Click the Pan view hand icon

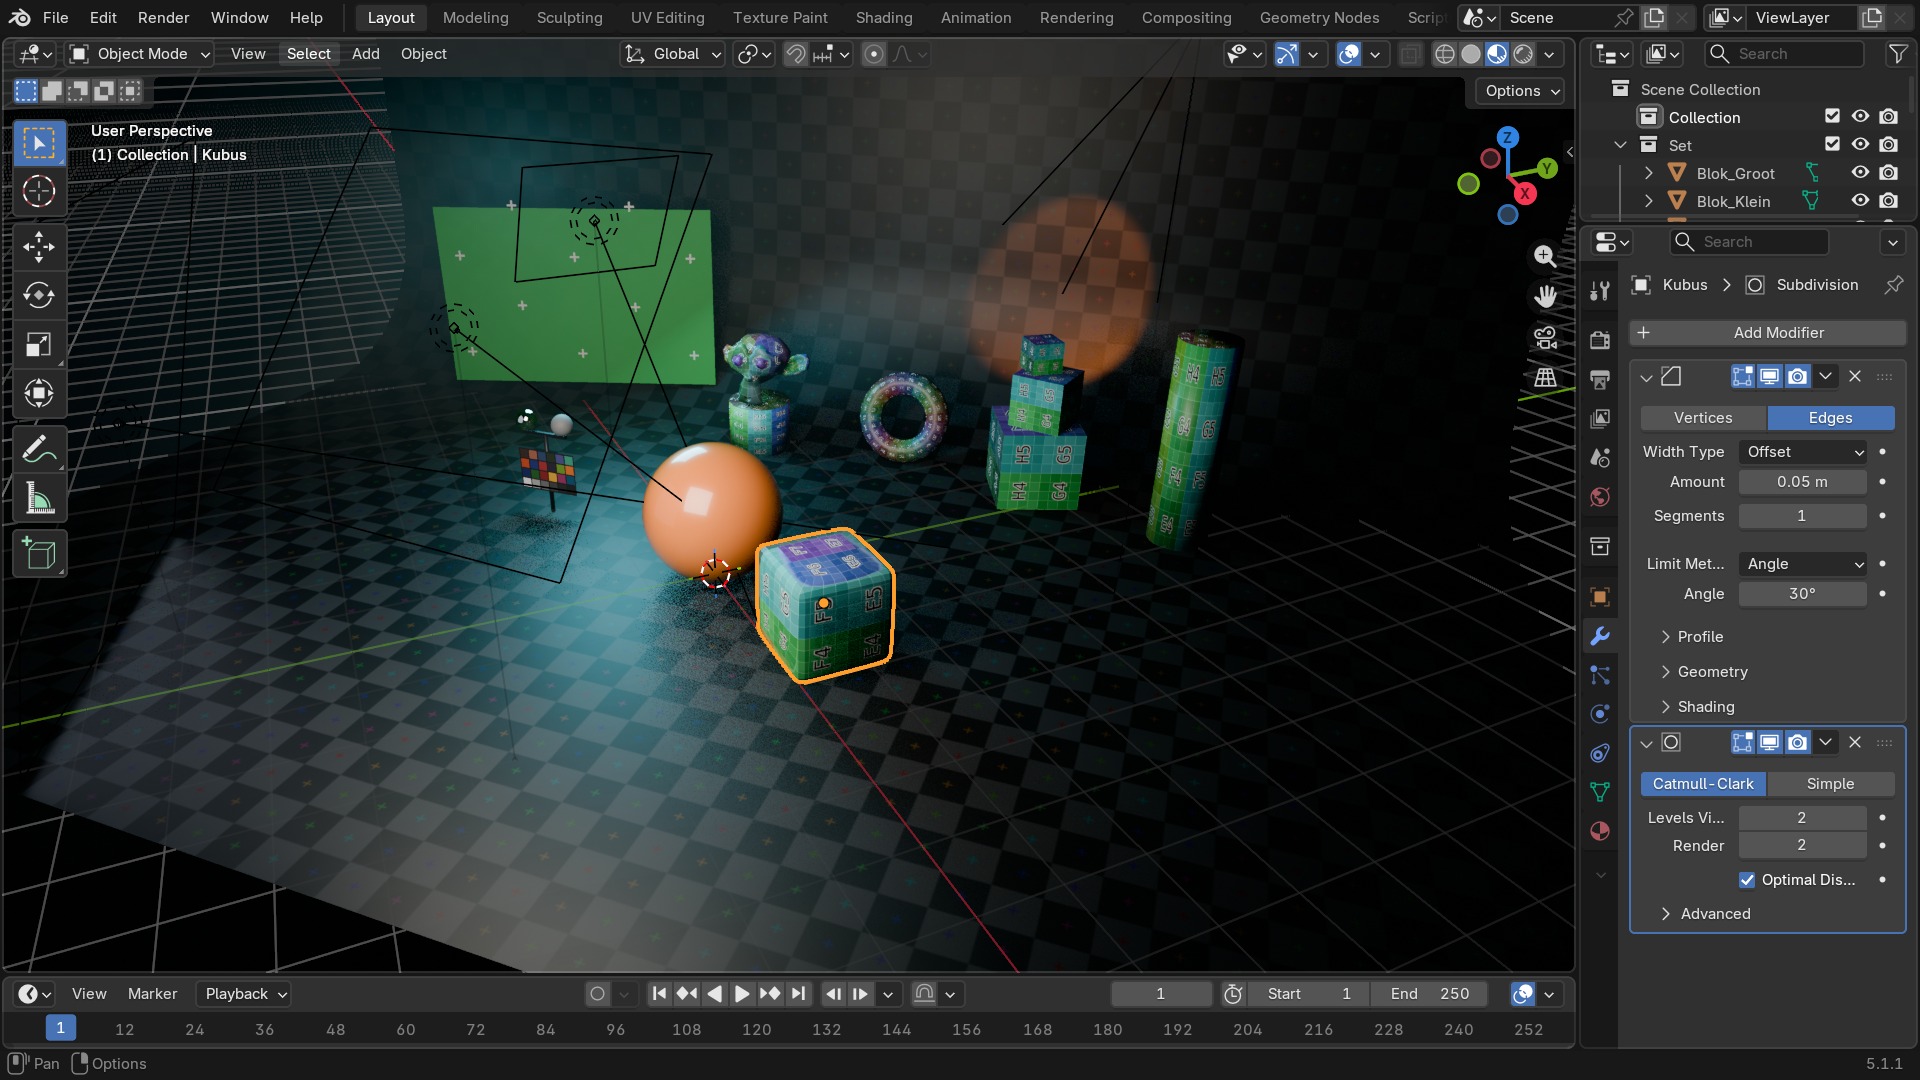[1545, 297]
